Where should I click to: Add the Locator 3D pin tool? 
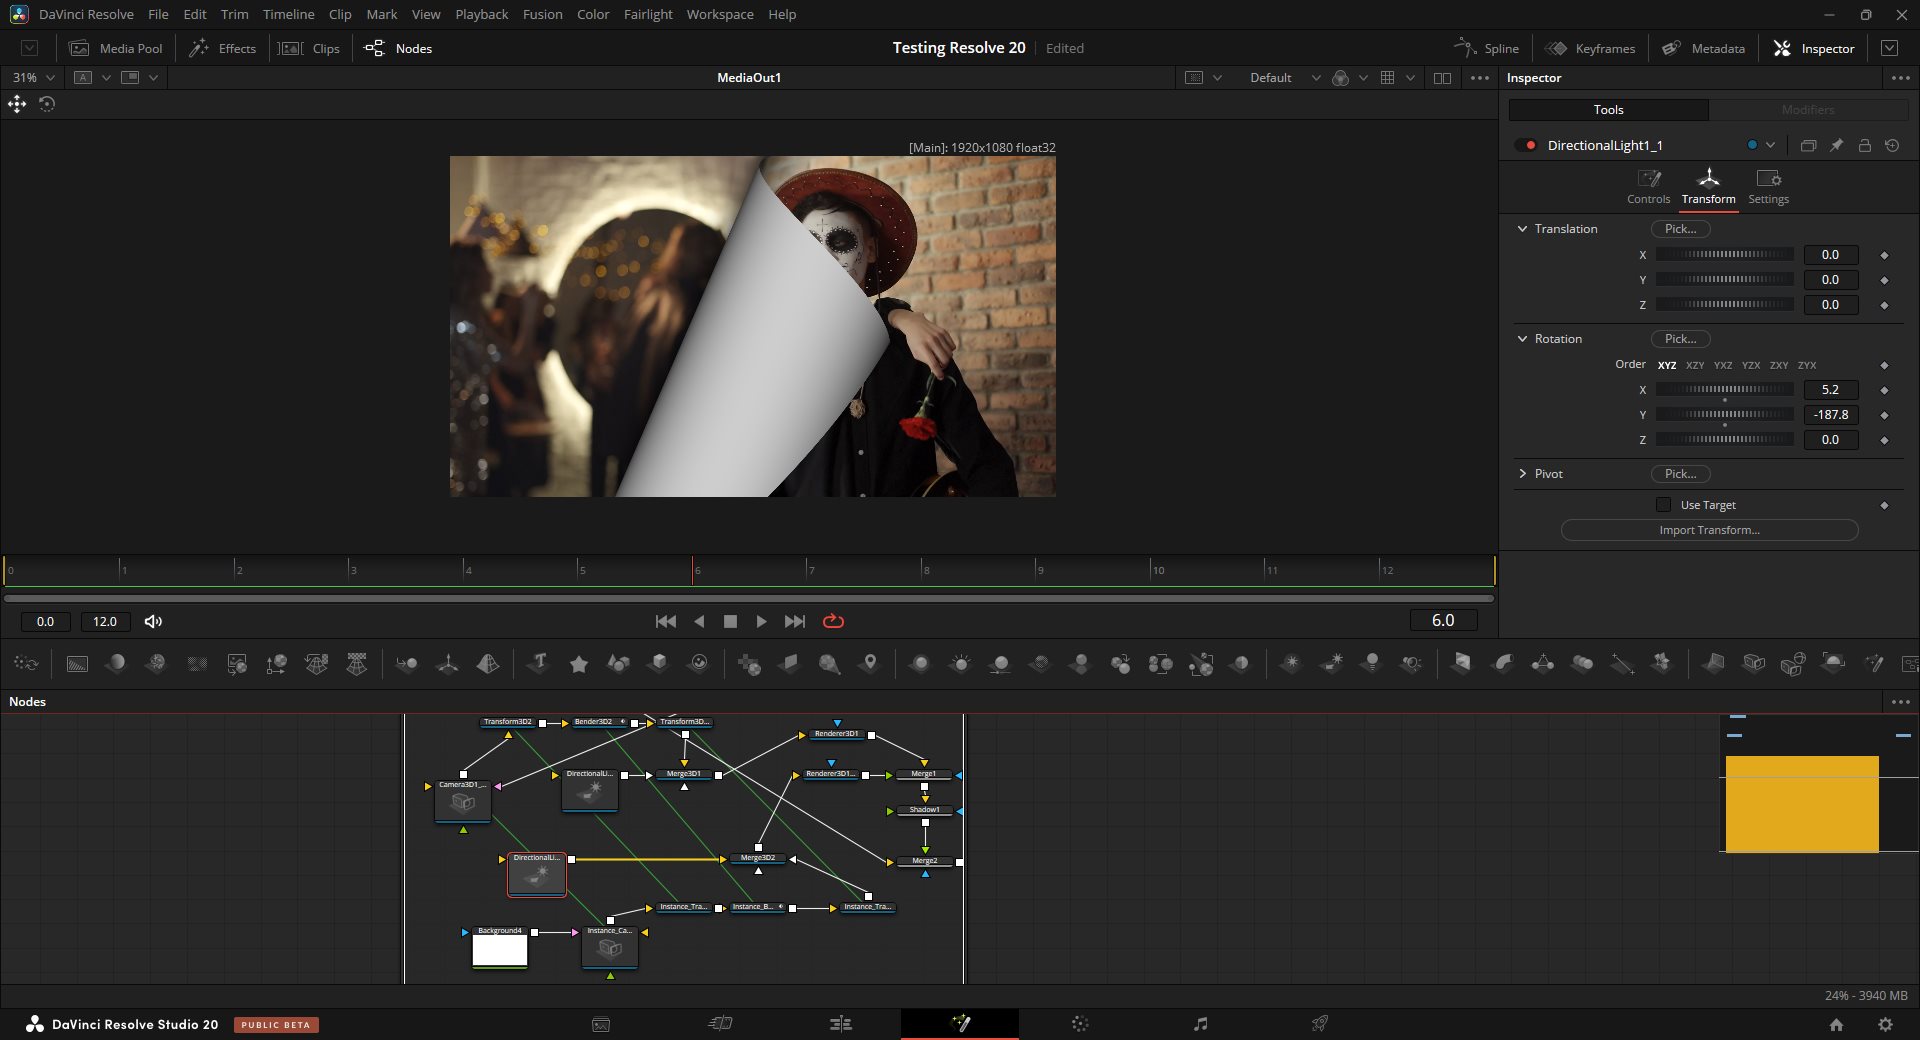(869, 663)
